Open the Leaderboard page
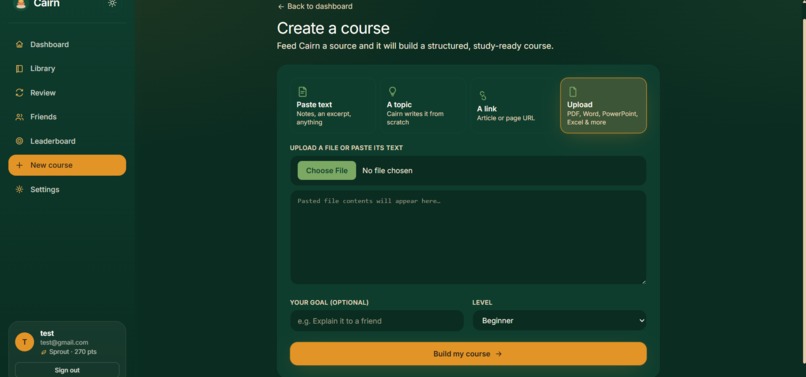806x377 pixels. [x=67, y=141]
